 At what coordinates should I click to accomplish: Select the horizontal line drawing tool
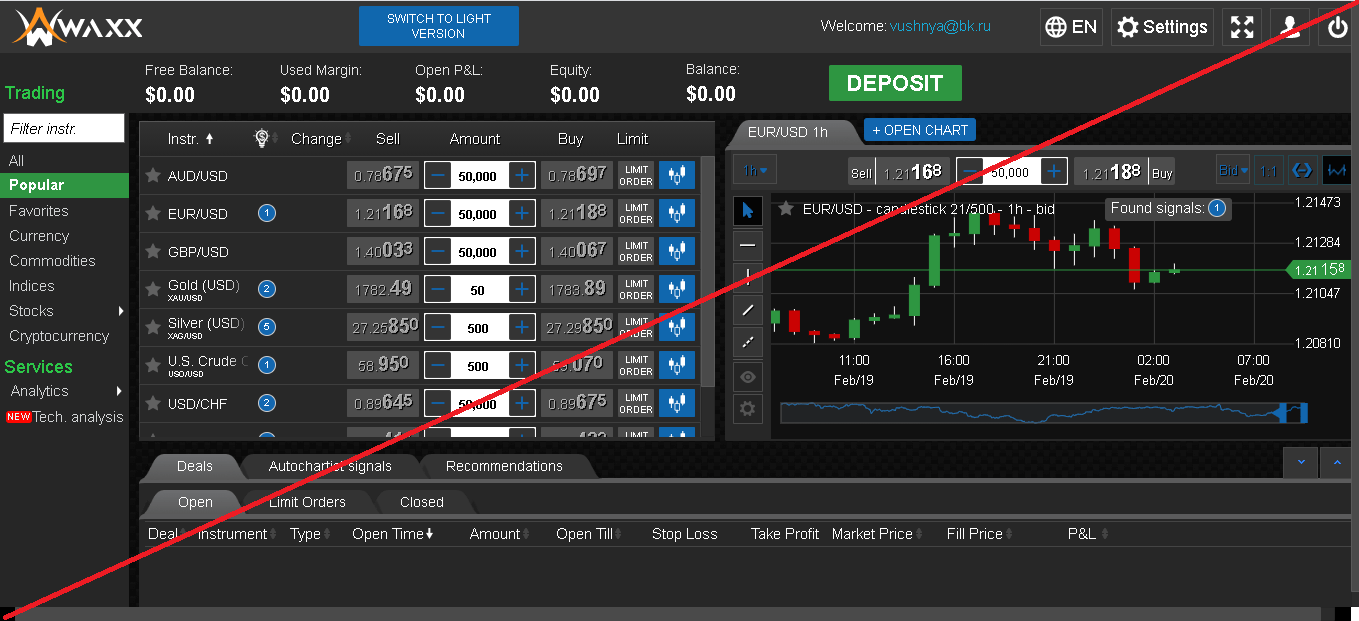749,244
